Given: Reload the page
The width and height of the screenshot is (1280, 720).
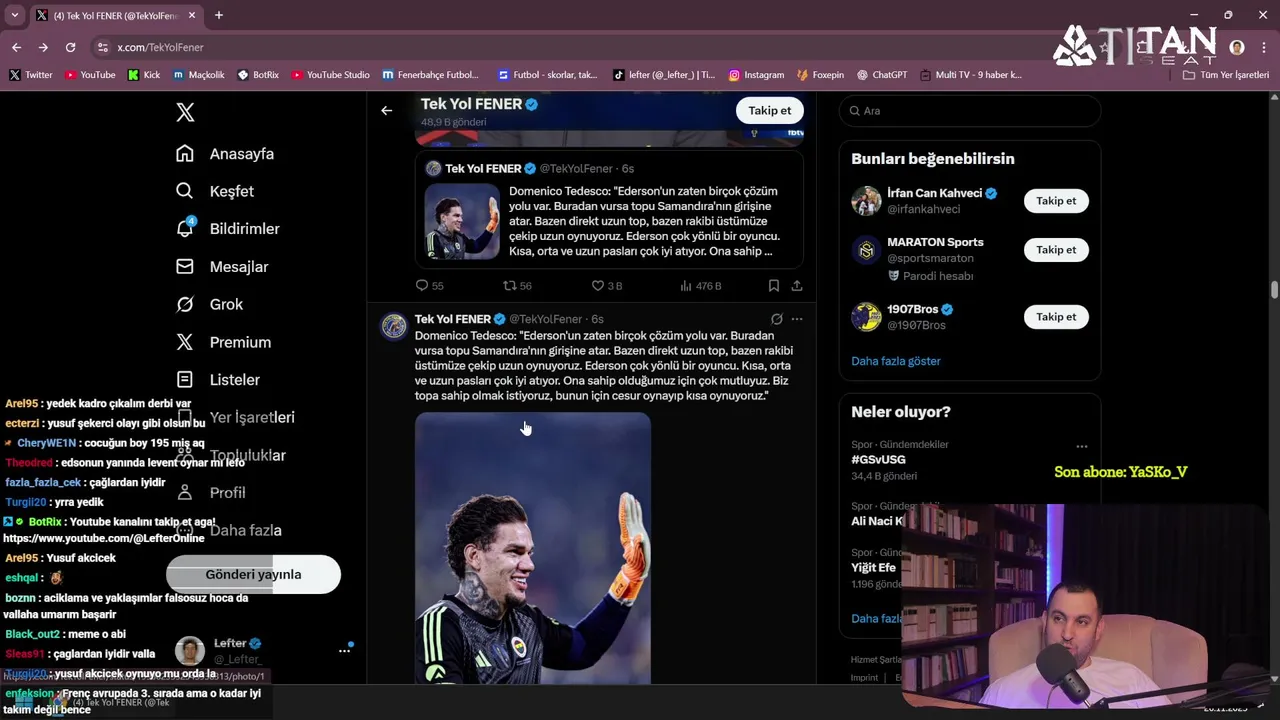Looking at the screenshot, I should pyautogui.click(x=70, y=47).
